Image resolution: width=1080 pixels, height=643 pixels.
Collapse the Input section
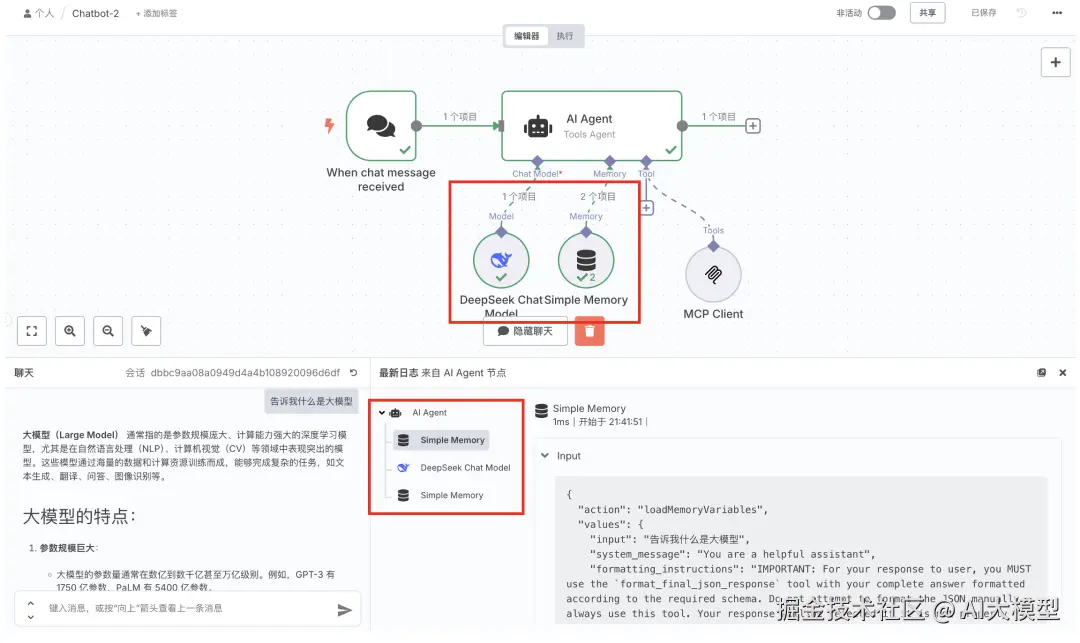(x=545, y=456)
